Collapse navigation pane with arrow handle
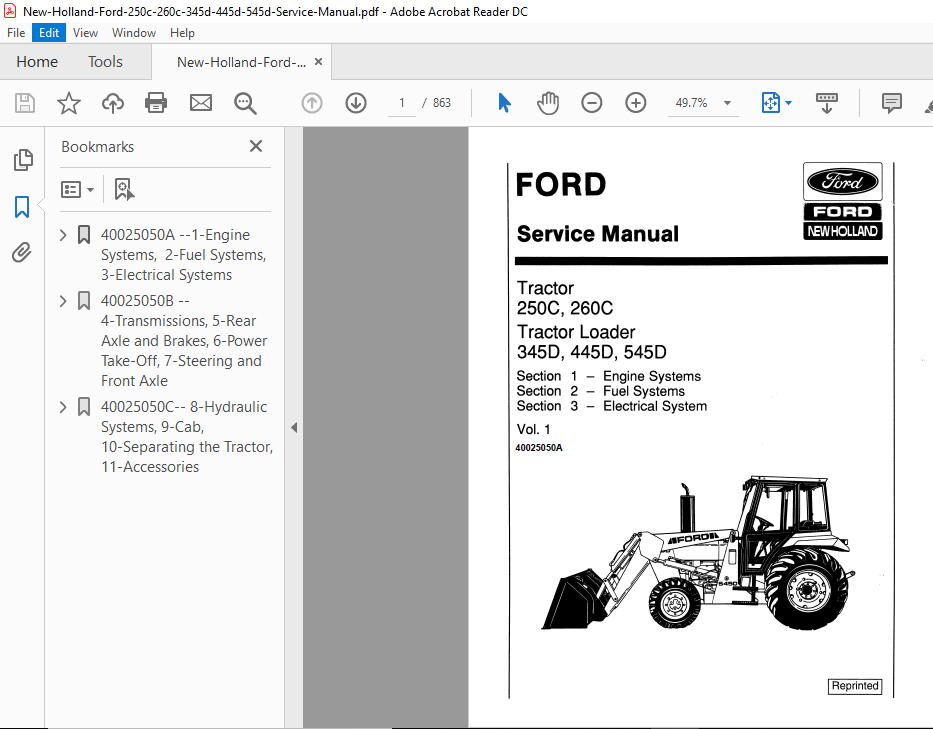933x729 pixels. [x=294, y=427]
